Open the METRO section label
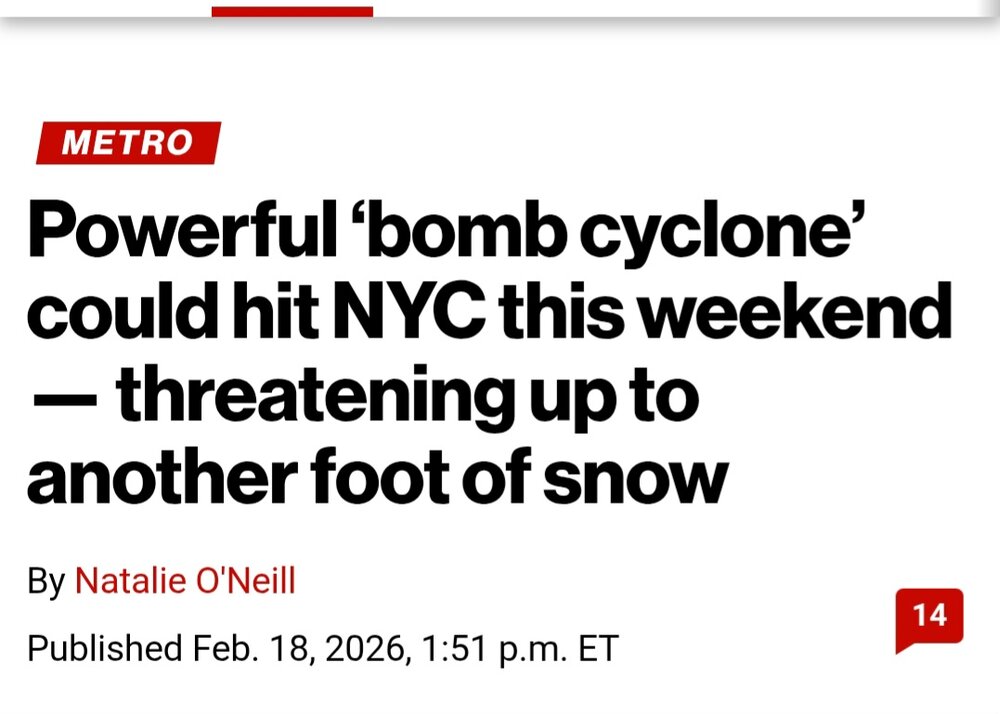This screenshot has width=1000, height=714. 127,143
